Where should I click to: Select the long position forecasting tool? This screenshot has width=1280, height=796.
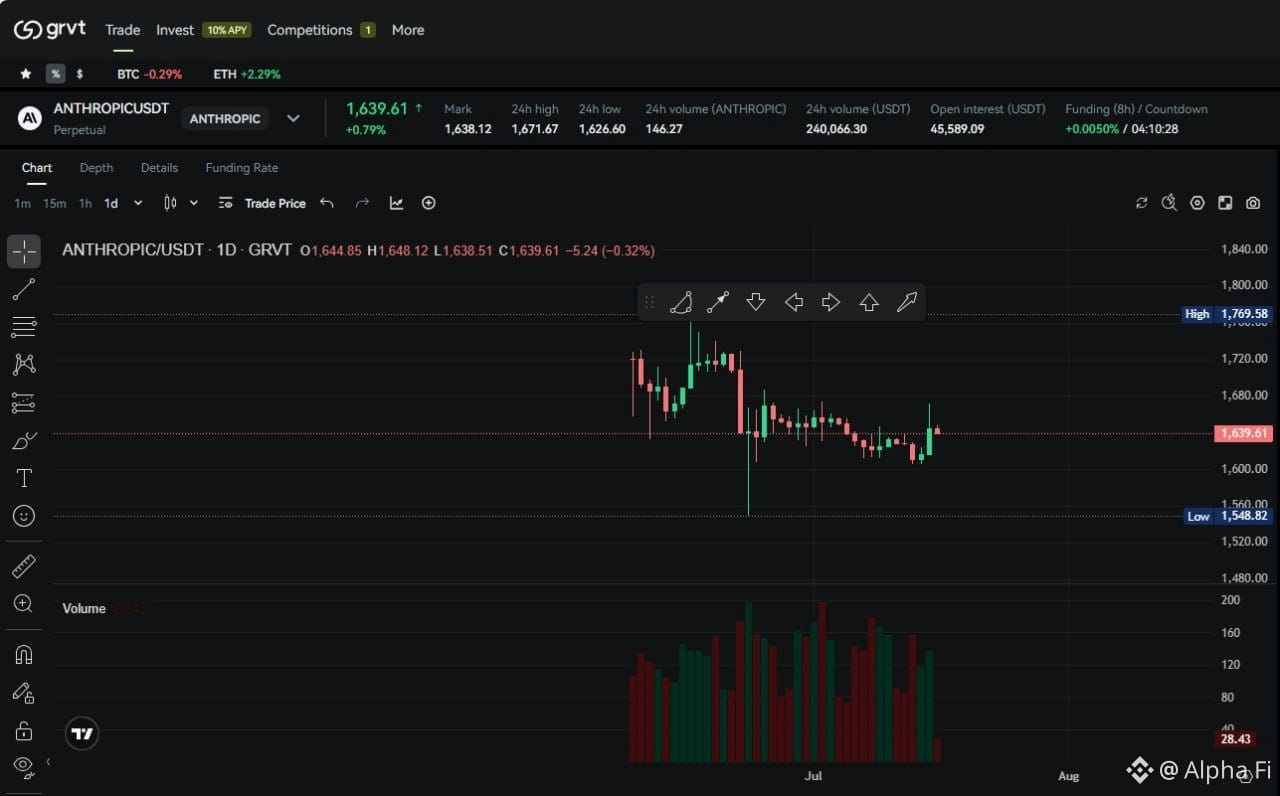[24, 402]
